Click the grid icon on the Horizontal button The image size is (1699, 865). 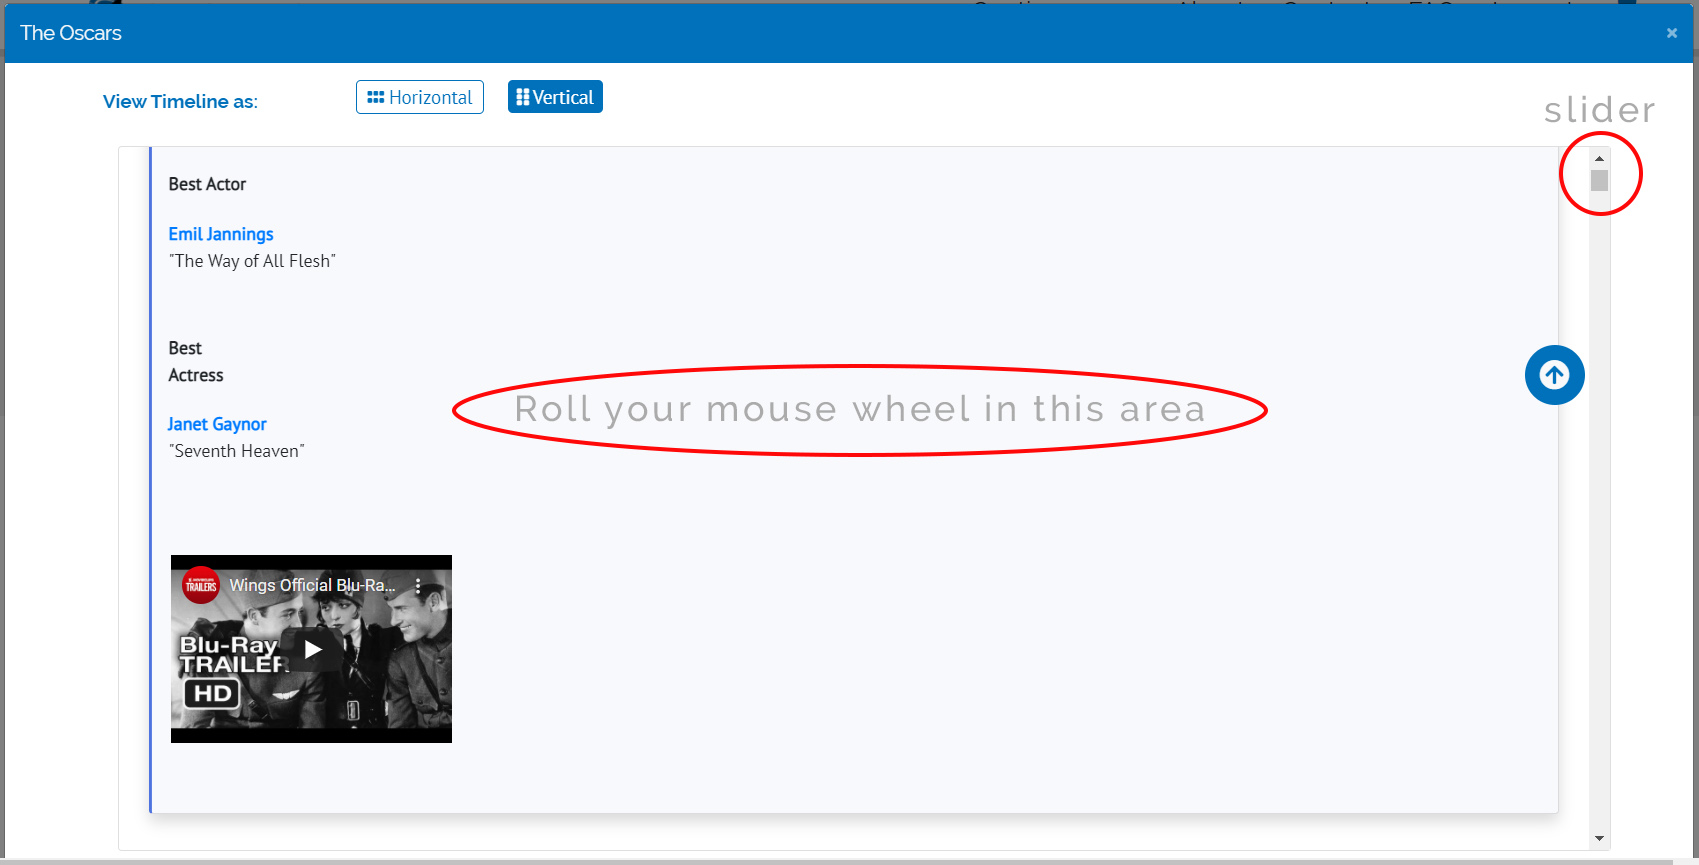click(x=376, y=97)
